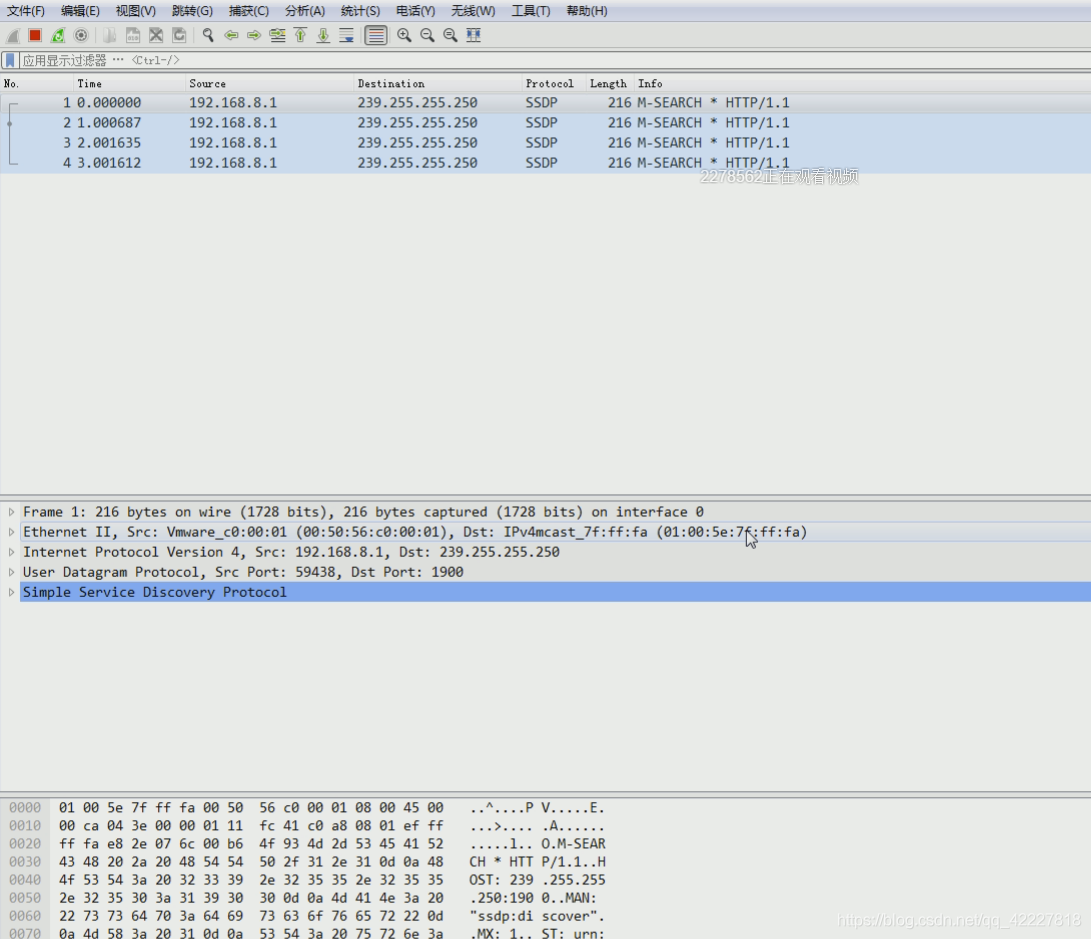
Task: Click the display filter bookmark icon
Action: (10, 61)
